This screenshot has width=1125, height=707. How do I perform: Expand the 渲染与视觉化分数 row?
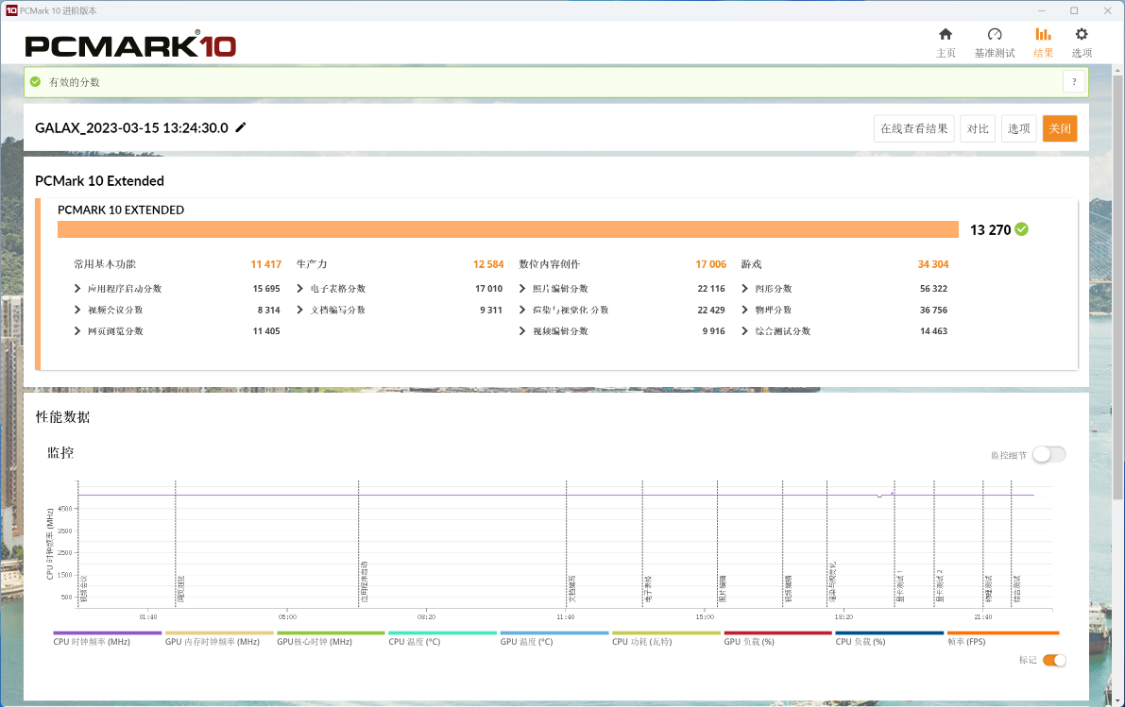(x=522, y=310)
